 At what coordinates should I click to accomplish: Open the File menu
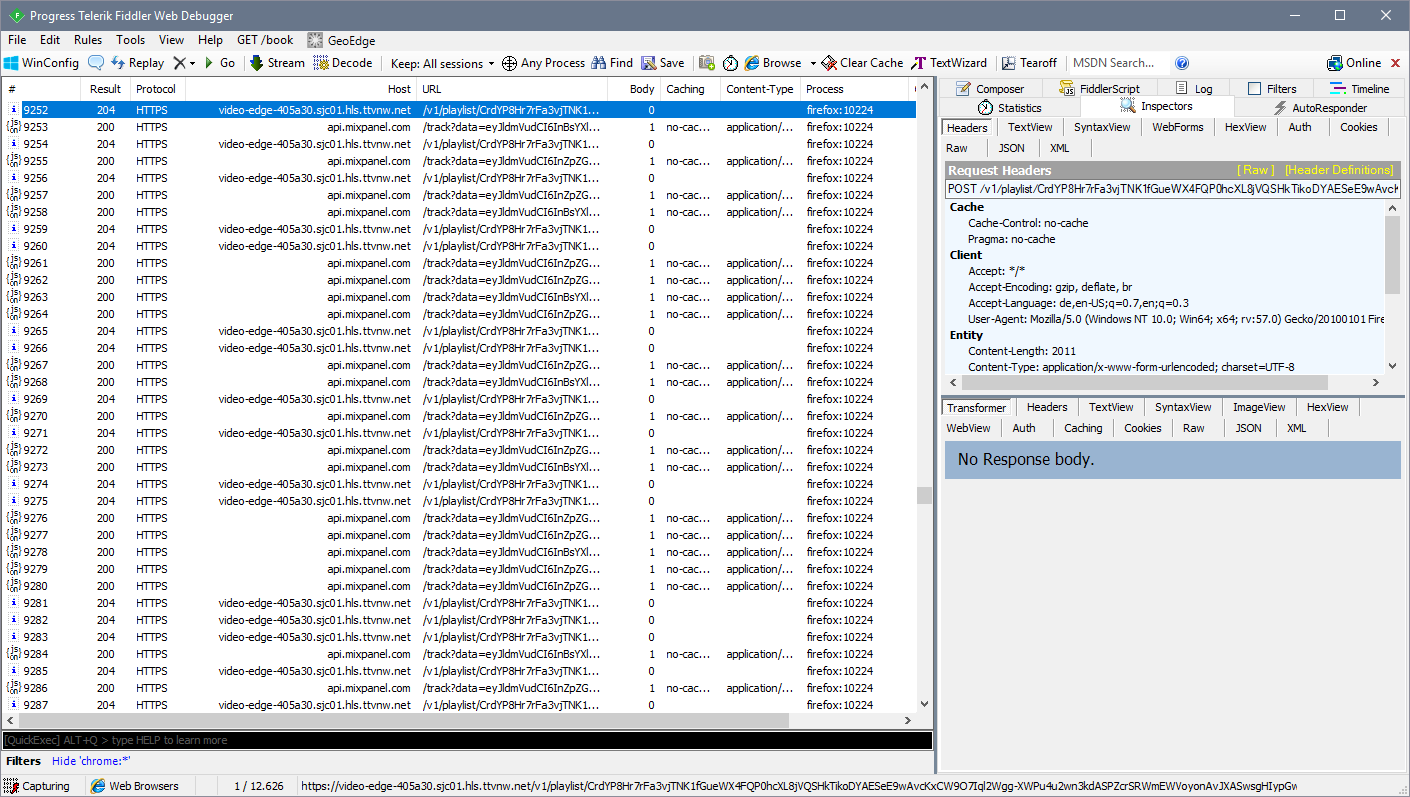point(17,40)
